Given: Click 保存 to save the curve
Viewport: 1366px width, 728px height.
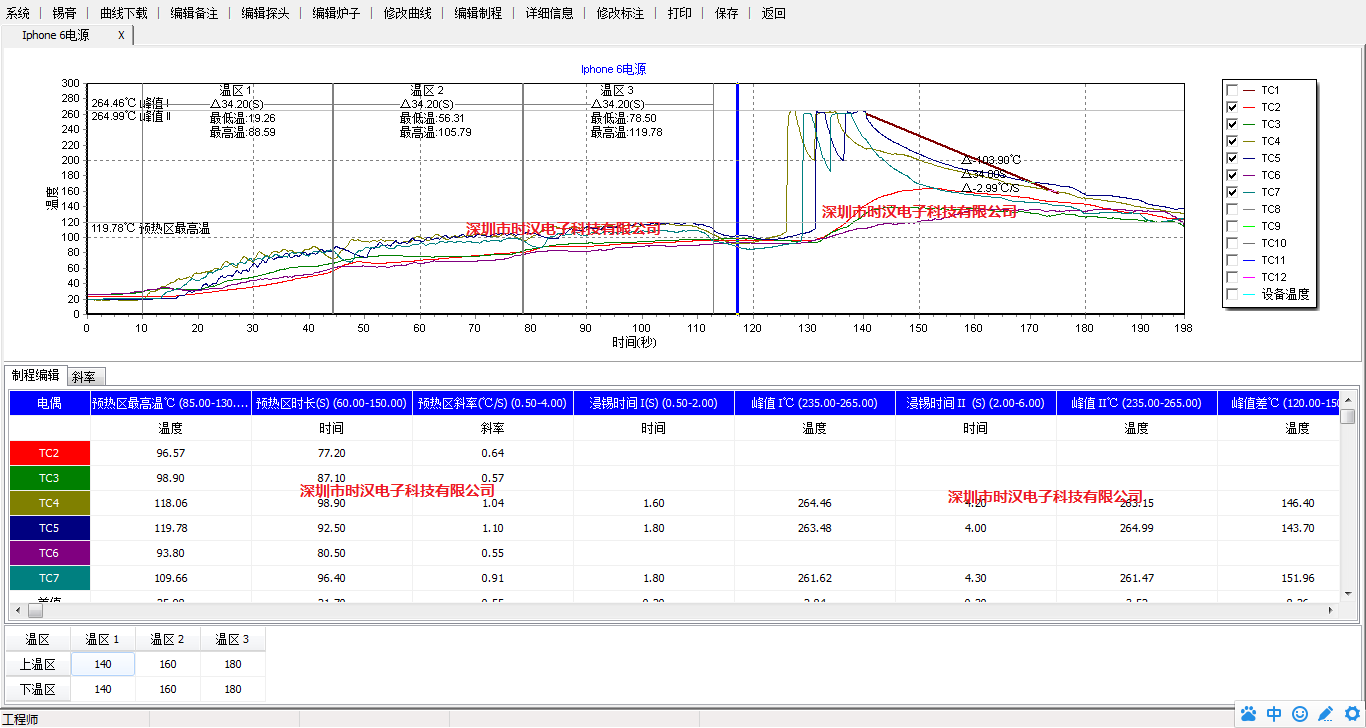Looking at the screenshot, I should [x=727, y=13].
